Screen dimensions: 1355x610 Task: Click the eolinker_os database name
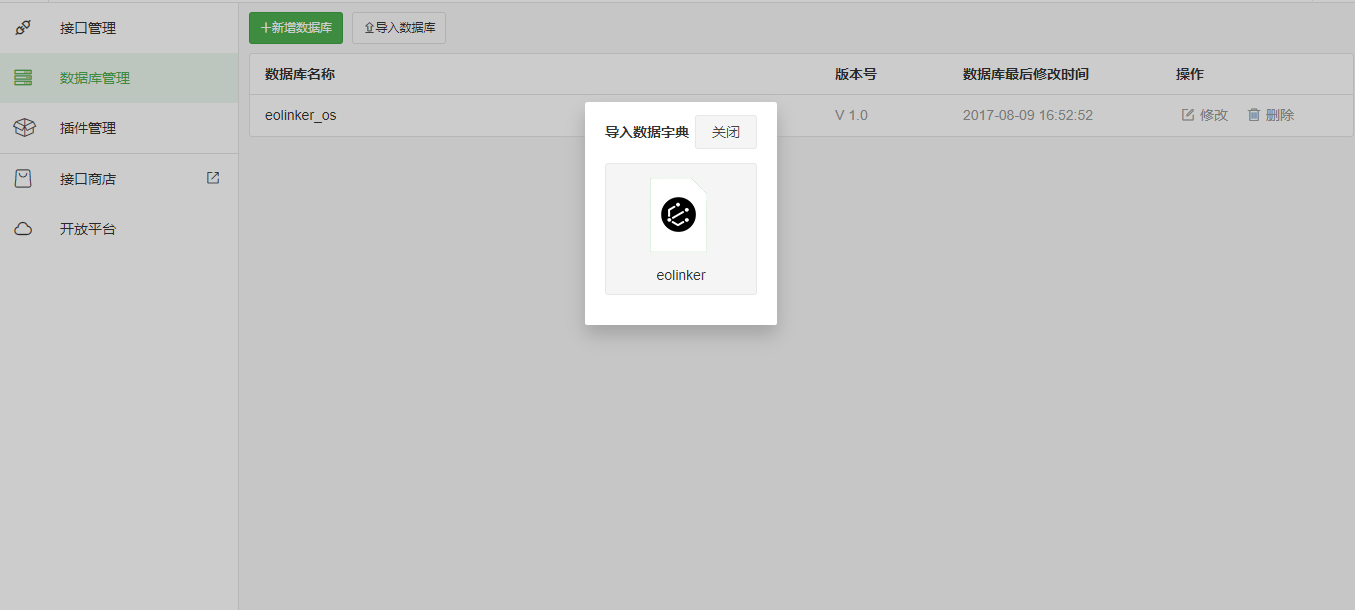(x=301, y=115)
